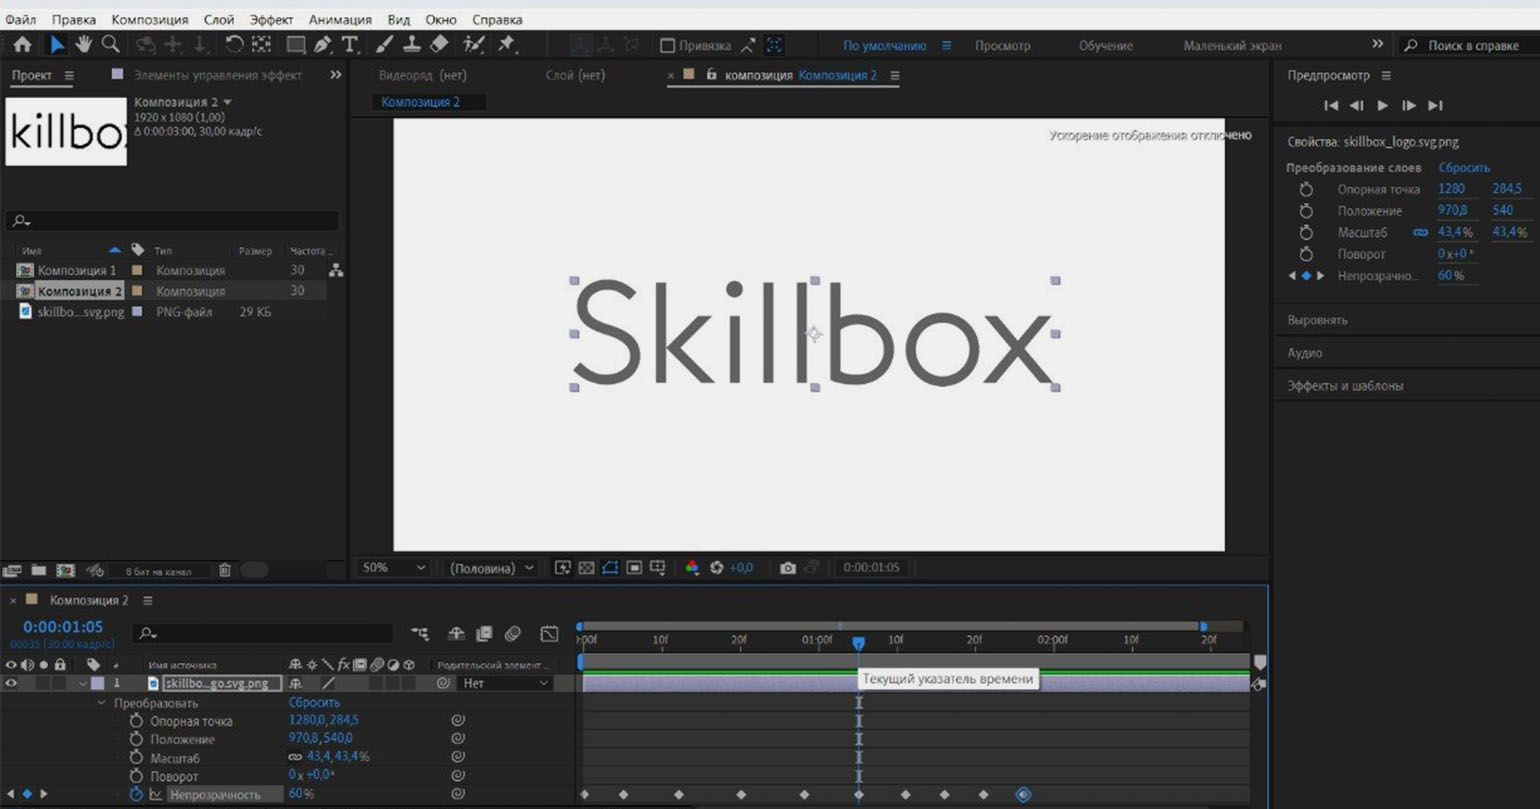Click the new composition icon in Project panel
This screenshot has height=809, width=1540.
[65, 570]
